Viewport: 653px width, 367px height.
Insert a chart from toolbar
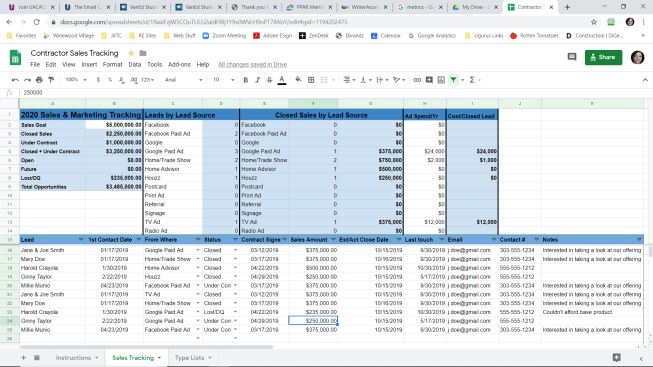tap(441, 80)
